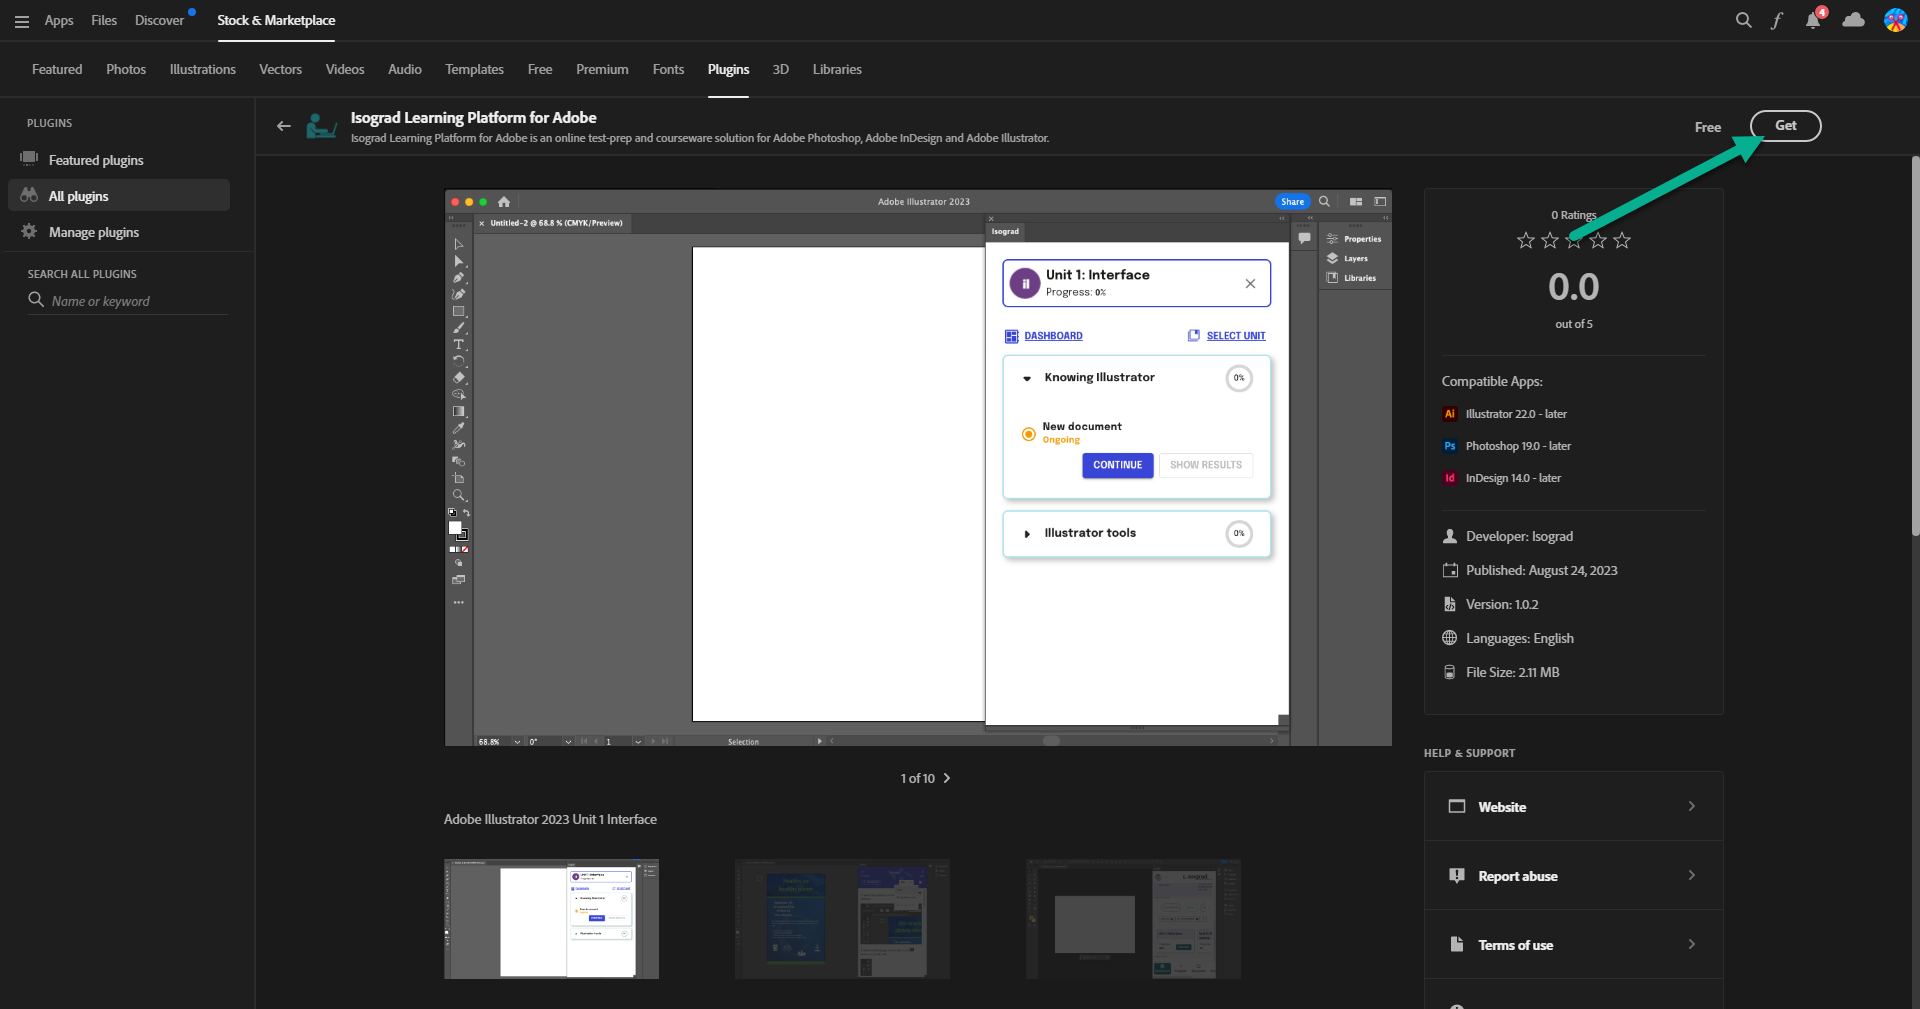The width and height of the screenshot is (1920, 1009).
Task: Open the Fonts 'f' icon
Action: click(1777, 20)
